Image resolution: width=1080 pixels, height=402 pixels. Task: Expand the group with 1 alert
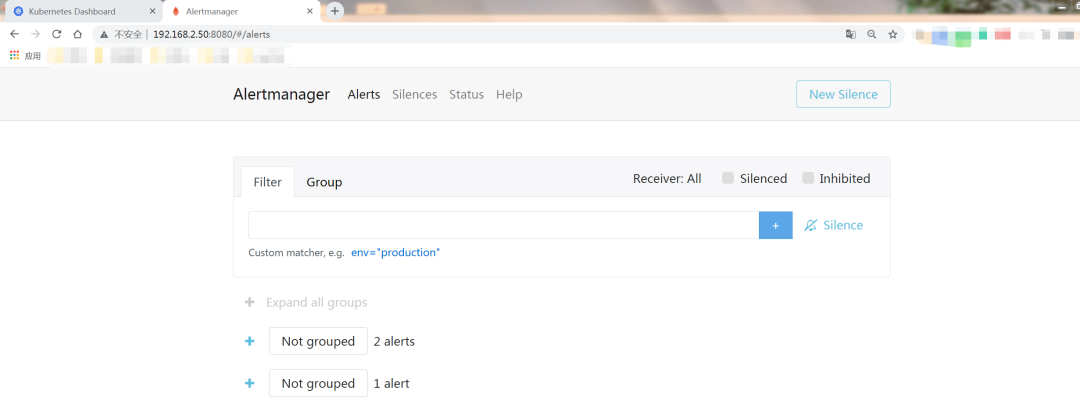(249, 383)
